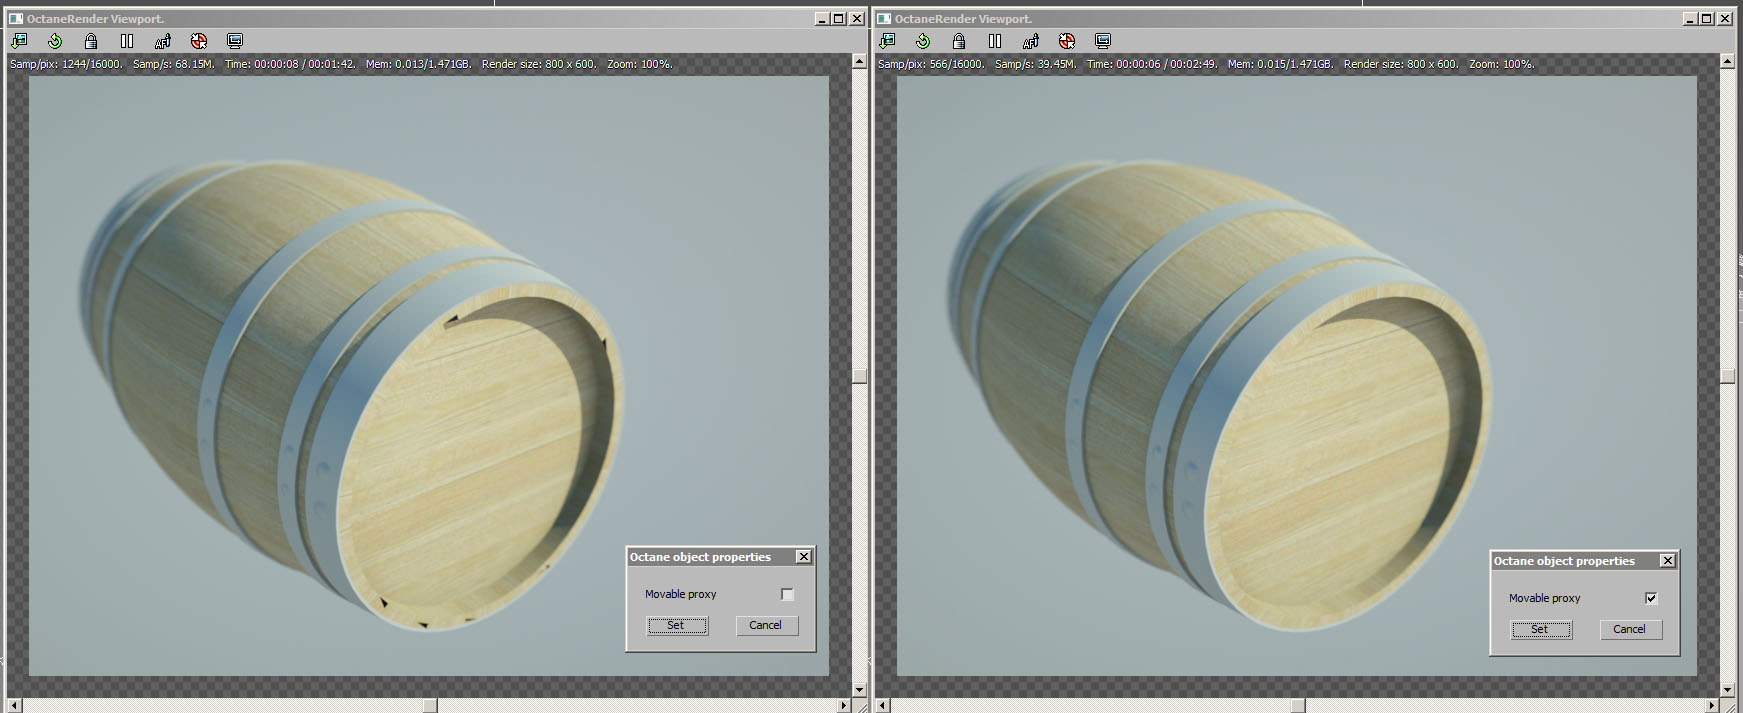Click the 'Samp/s: 39.45M.' status text
The image size is (1743, 713).
pos(1036,64)
